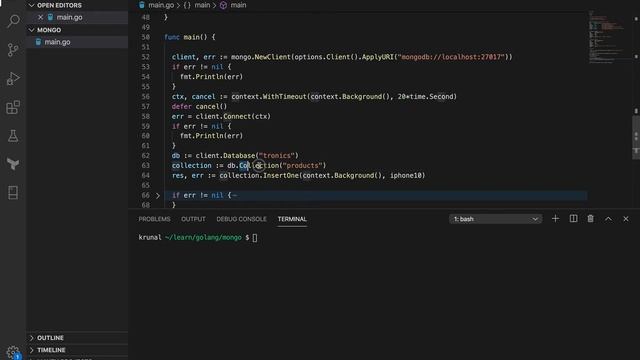Click line number 62 in the gutter
Viewport: 640px width, 360px height.
pos(146,156)
